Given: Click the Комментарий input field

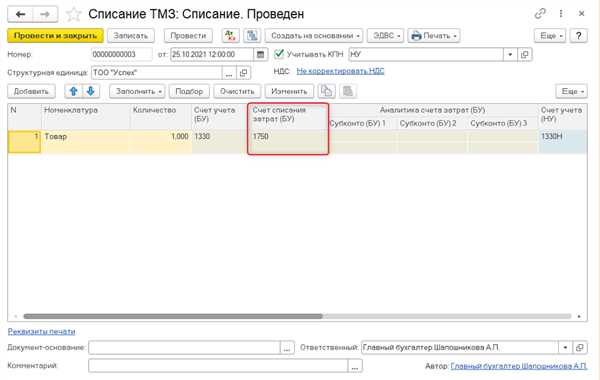Looking at the screenshot, I should pyautogui.click(x=218, y=366).
